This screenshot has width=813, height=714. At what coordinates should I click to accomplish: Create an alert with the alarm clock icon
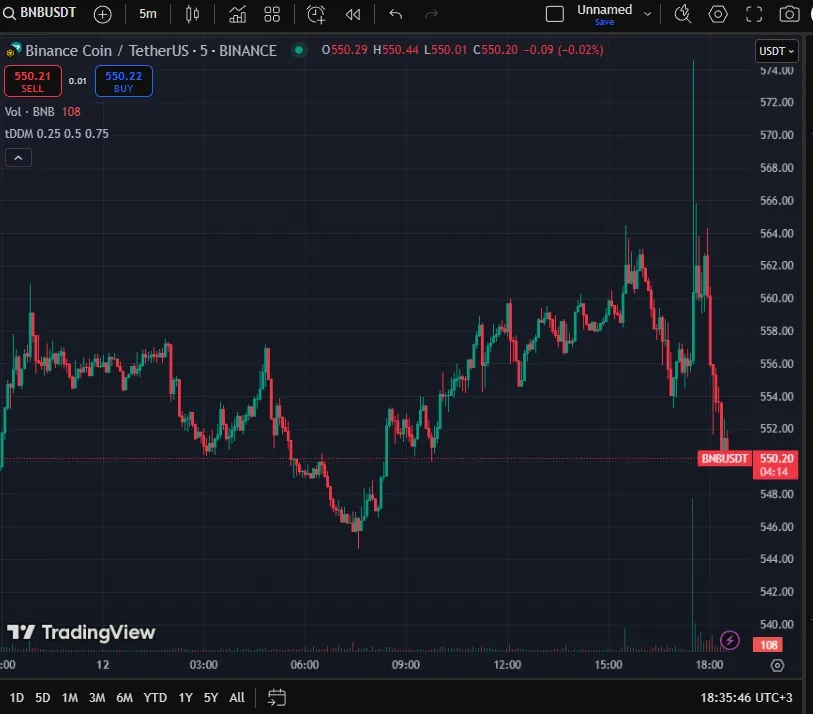click(x=316, y=14)
